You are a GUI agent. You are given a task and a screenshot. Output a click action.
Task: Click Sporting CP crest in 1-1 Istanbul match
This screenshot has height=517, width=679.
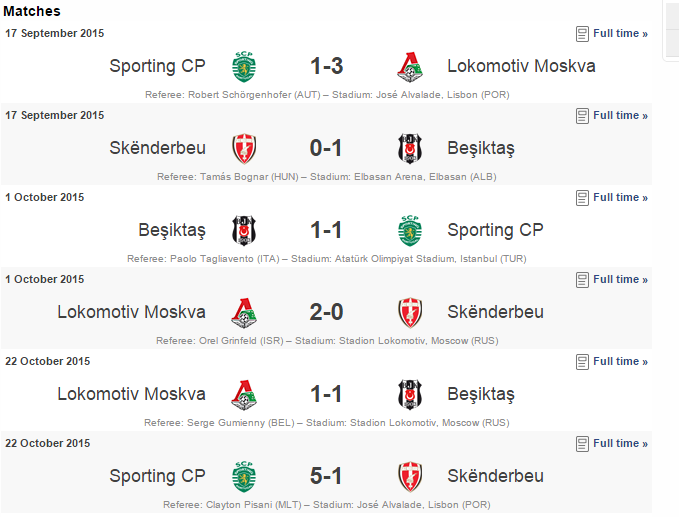(410, 231)
